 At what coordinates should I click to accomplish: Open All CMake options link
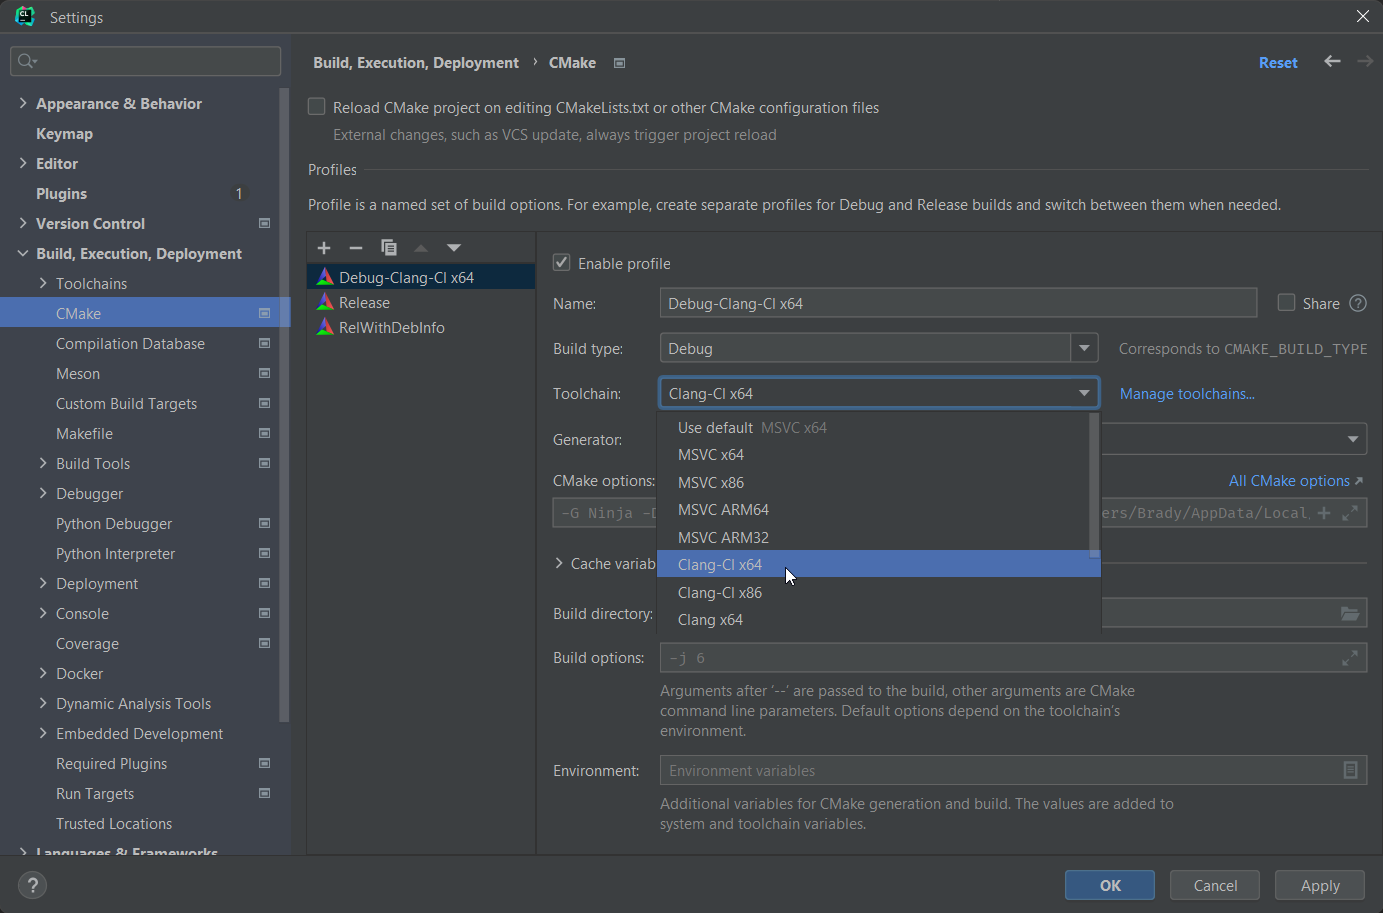click(1295, 481)
